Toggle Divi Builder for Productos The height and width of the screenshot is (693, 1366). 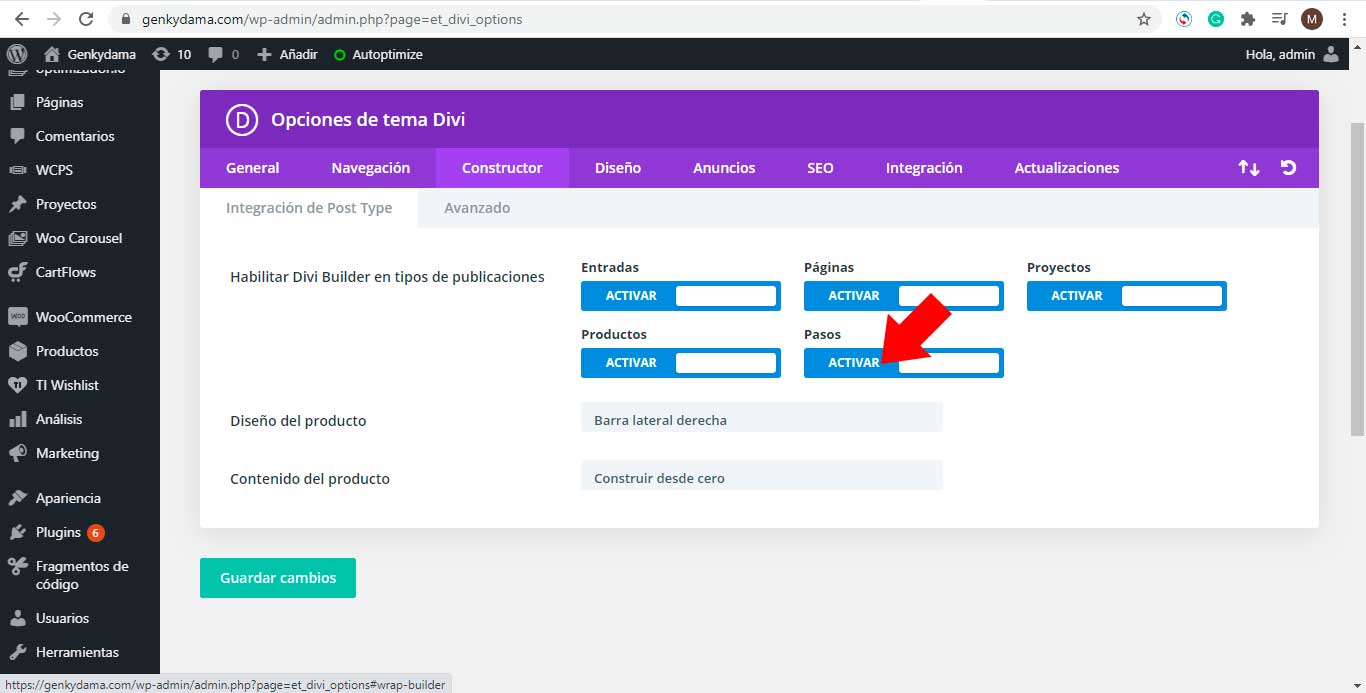click(681, 363)
